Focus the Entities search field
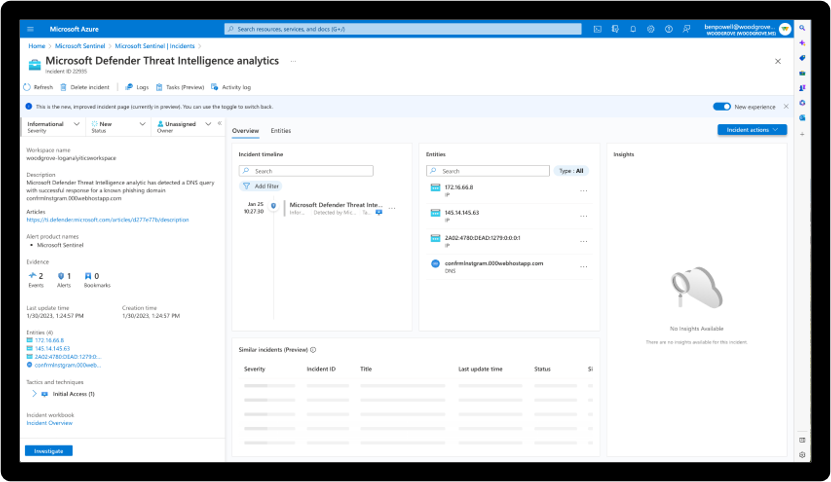Screen dimensions: 831x482 click(x=488, y=171)
